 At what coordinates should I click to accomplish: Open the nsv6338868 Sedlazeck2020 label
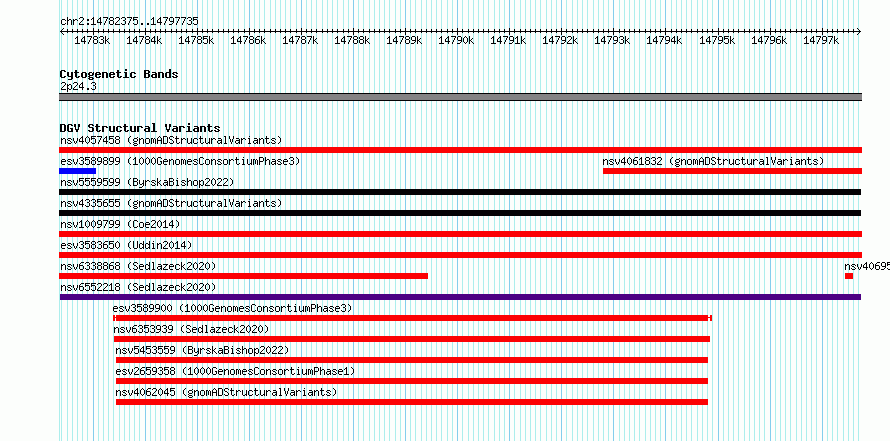click(x=138, y=266)
